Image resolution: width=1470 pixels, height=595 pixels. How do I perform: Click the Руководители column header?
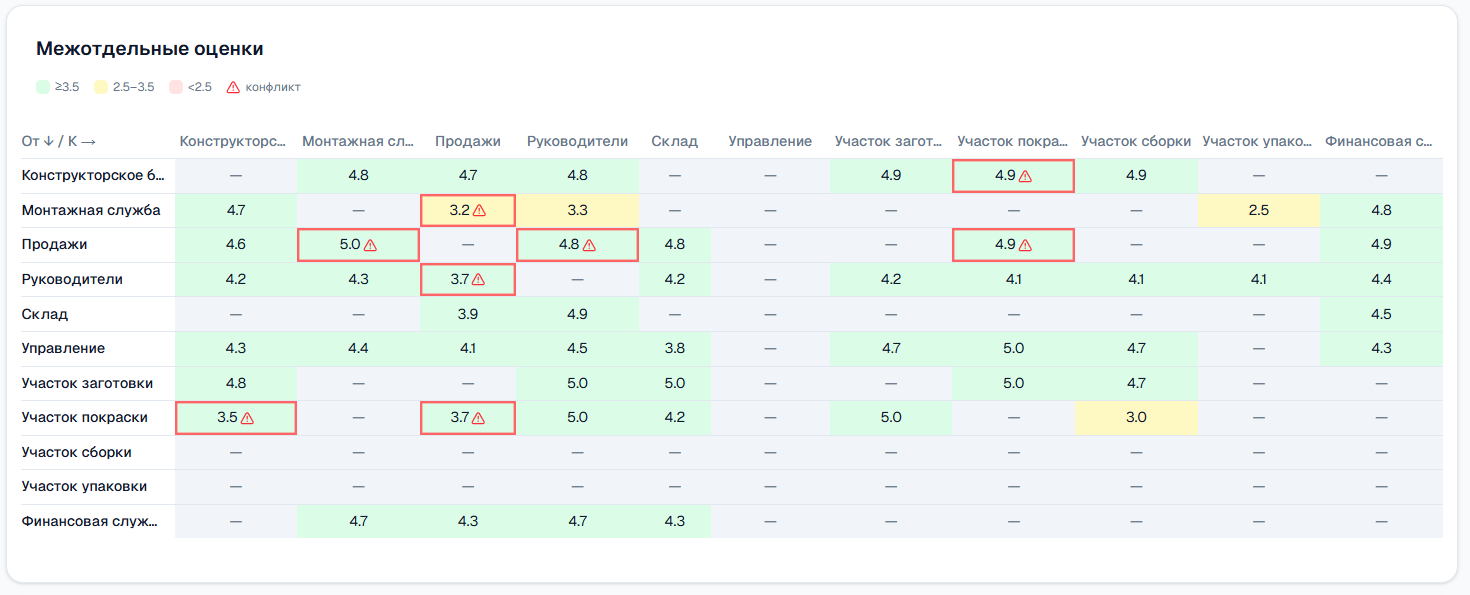[x=577, y=141]
